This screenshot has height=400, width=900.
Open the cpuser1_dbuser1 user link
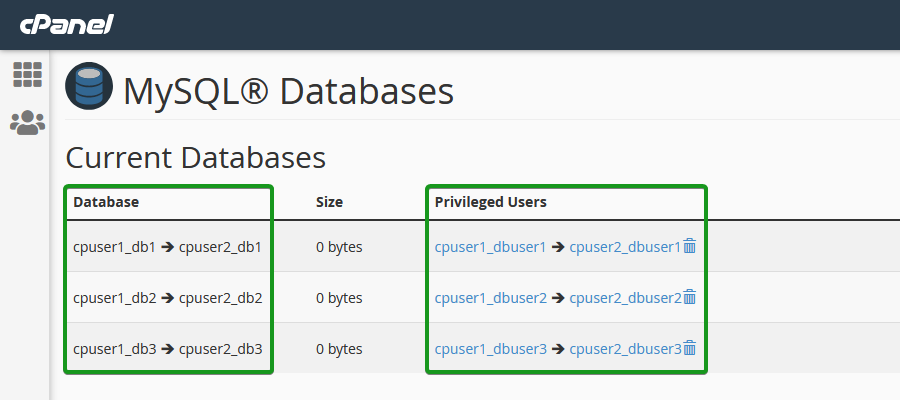[x=491, y=247]
